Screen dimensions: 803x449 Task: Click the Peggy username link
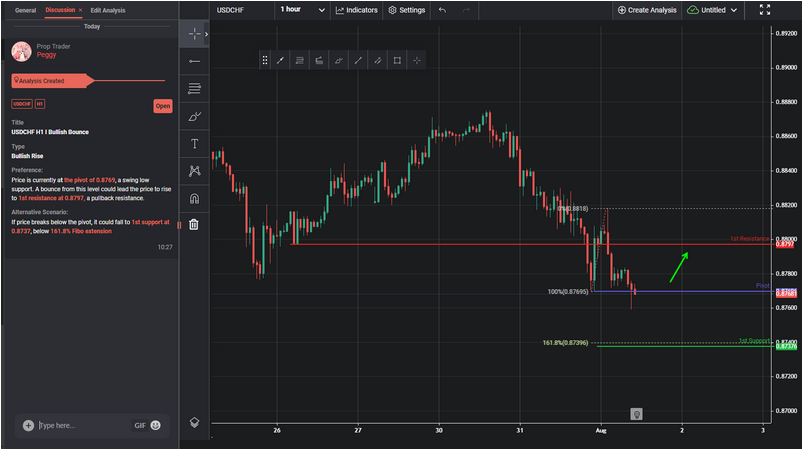click(46, 55)
